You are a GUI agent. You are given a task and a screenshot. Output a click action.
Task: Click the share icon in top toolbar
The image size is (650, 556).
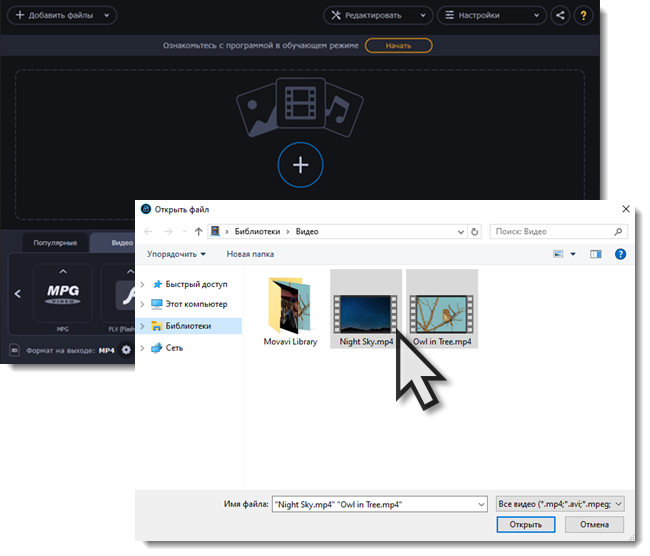coord(559,16)
